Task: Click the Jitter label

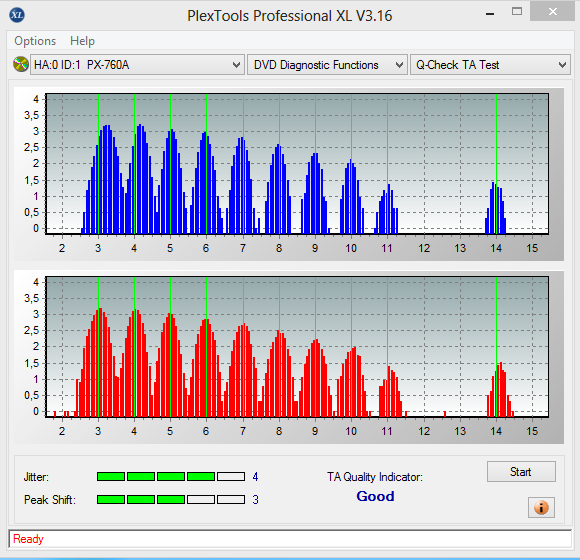Action: point(36,477)
